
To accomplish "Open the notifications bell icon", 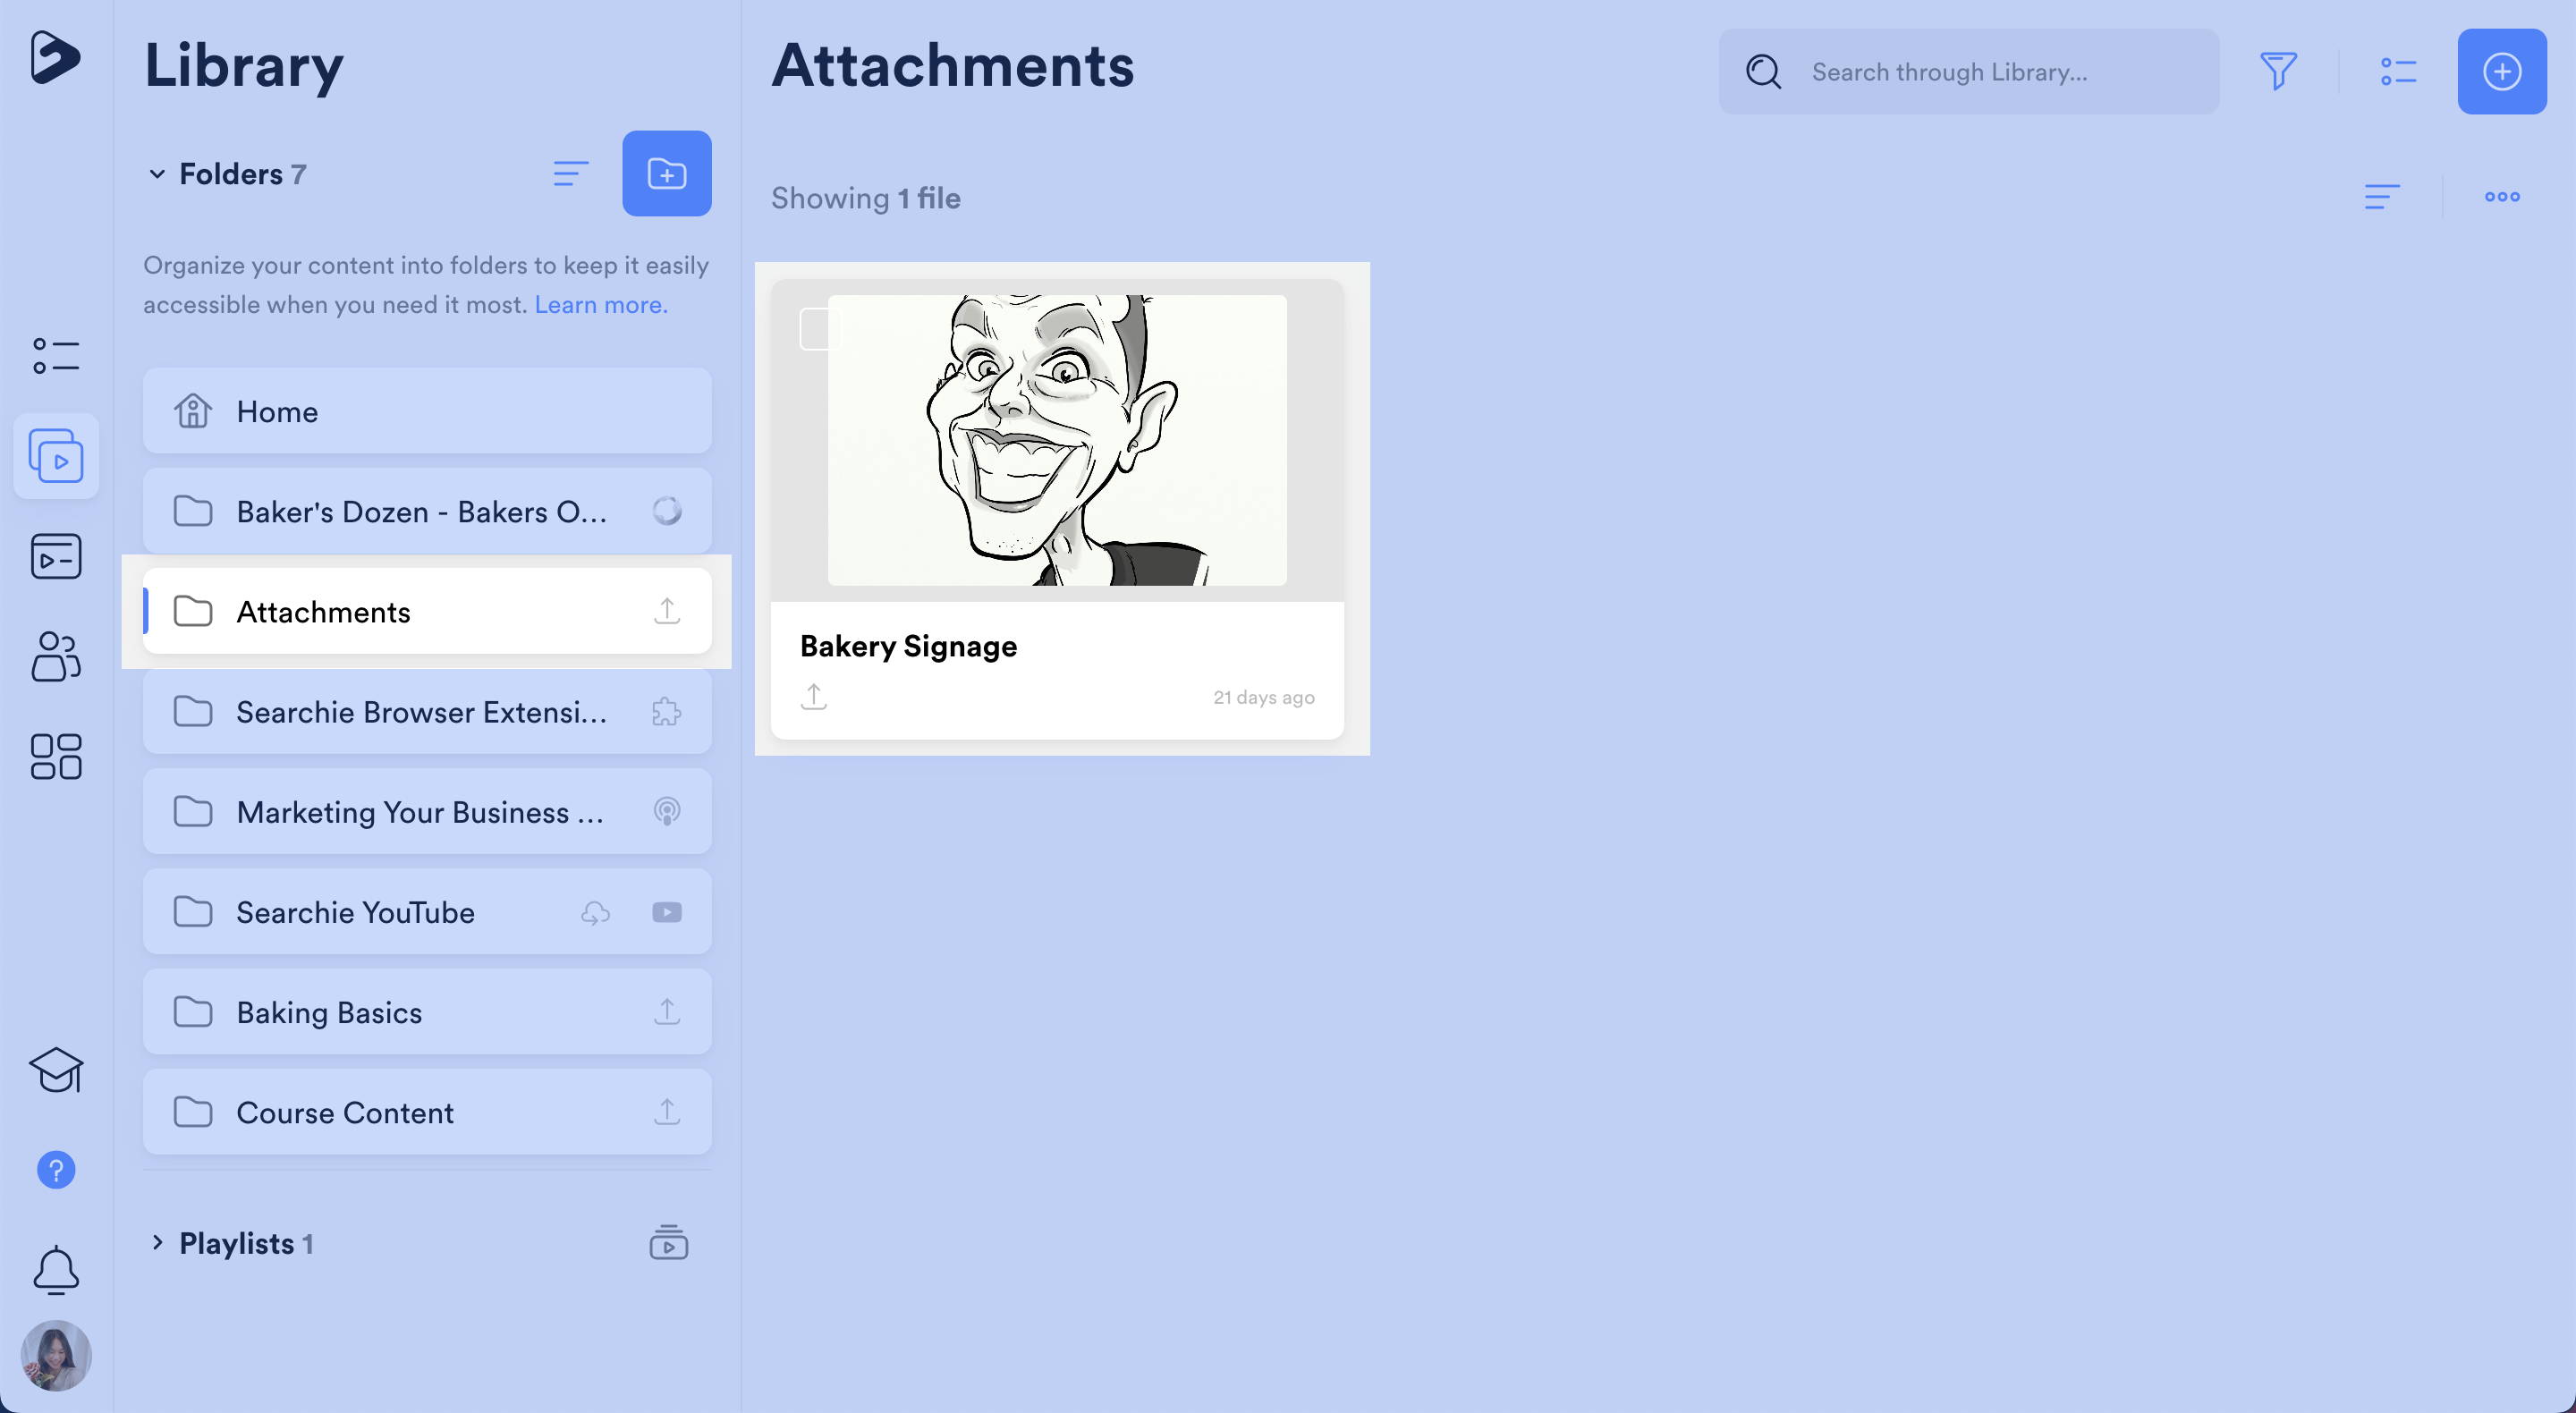I will (x=56, y=1270).
